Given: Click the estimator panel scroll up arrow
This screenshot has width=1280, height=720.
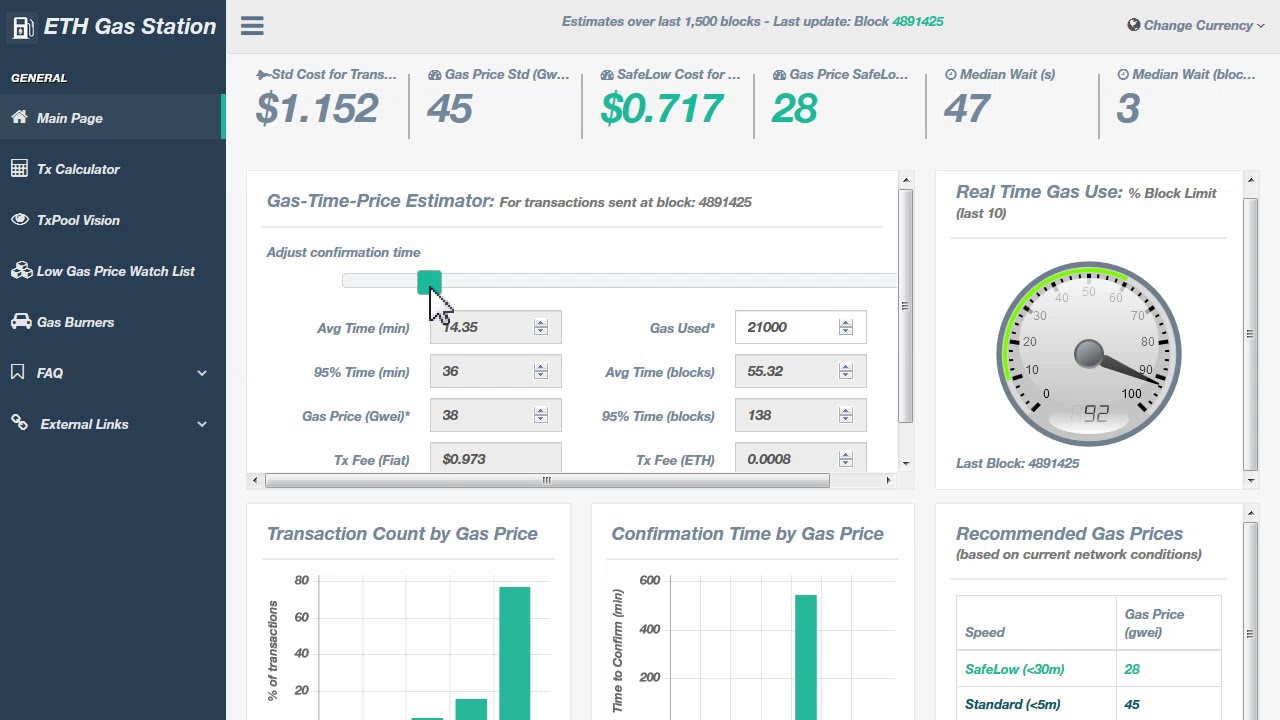Looking at the screenshot, I should [x=906, y=181].
